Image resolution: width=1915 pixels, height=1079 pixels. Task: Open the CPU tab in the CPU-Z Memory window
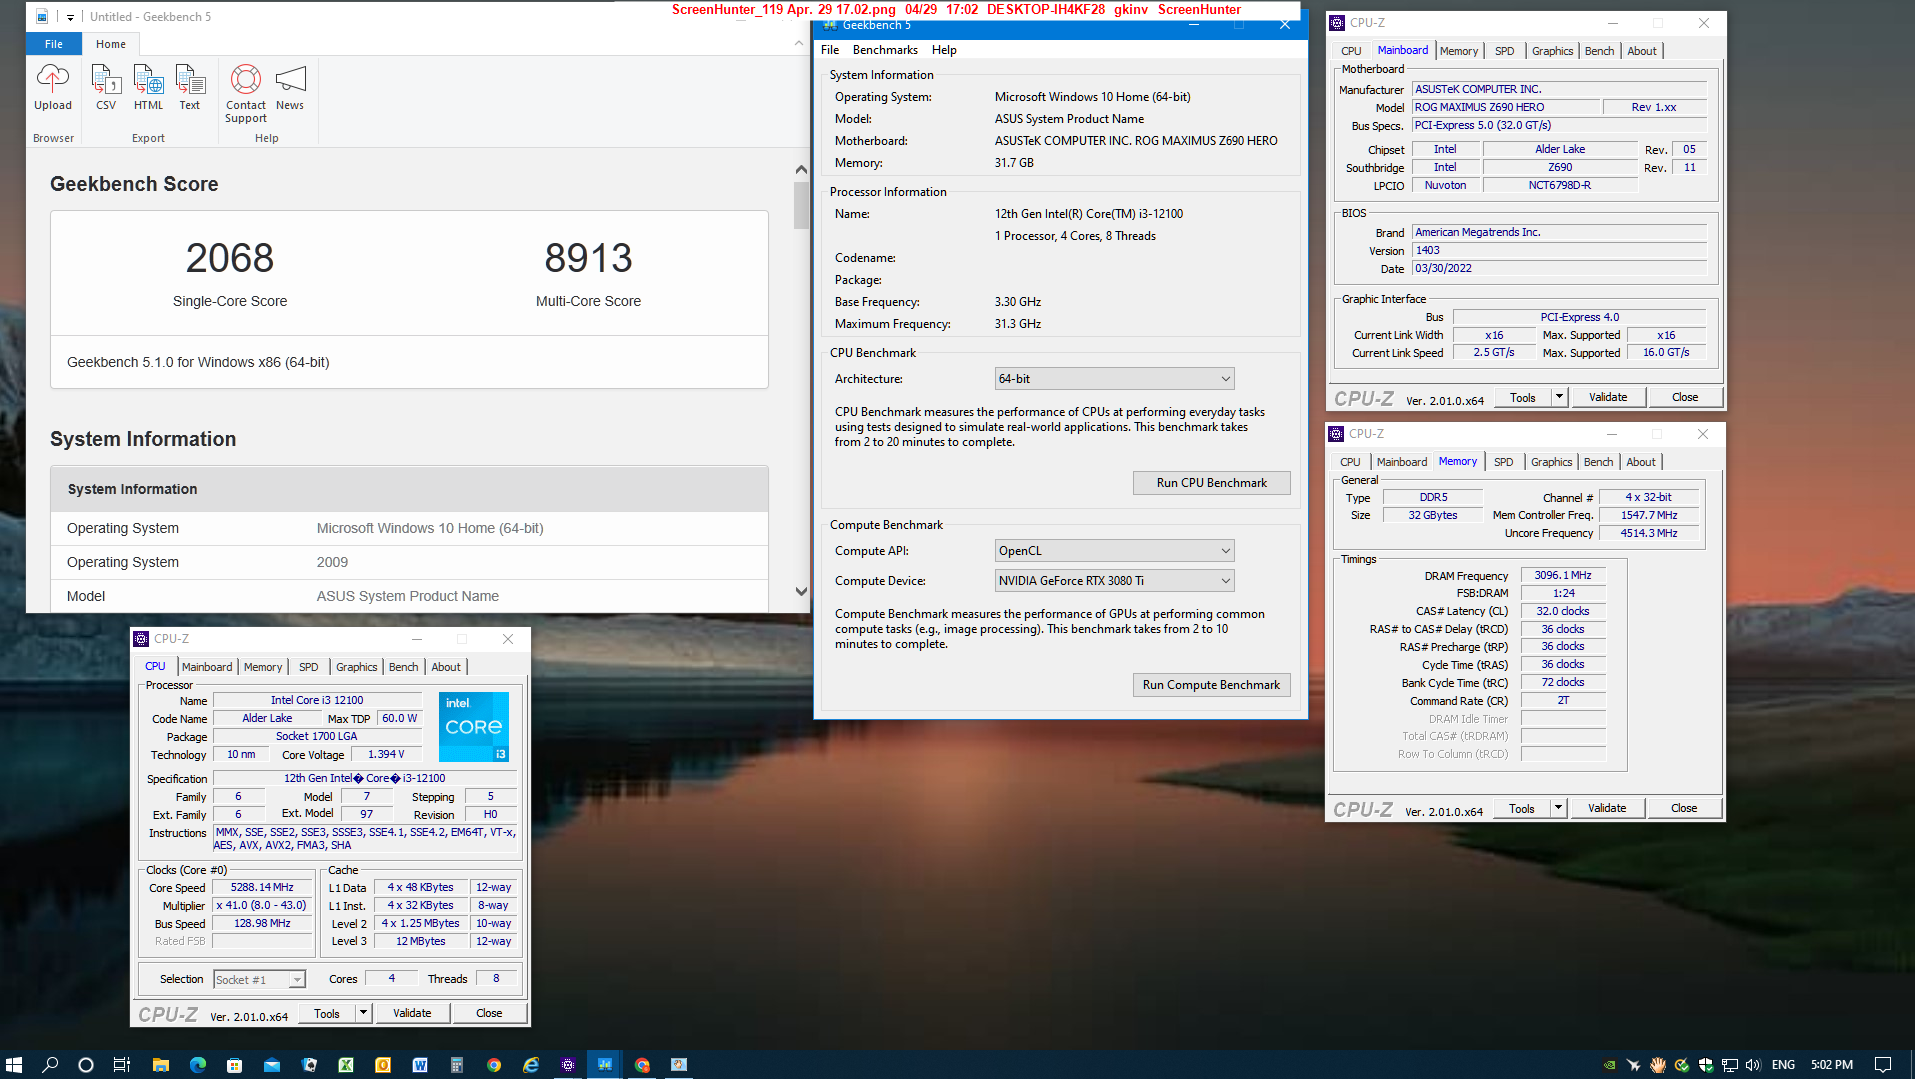(x=1350, y=462)
